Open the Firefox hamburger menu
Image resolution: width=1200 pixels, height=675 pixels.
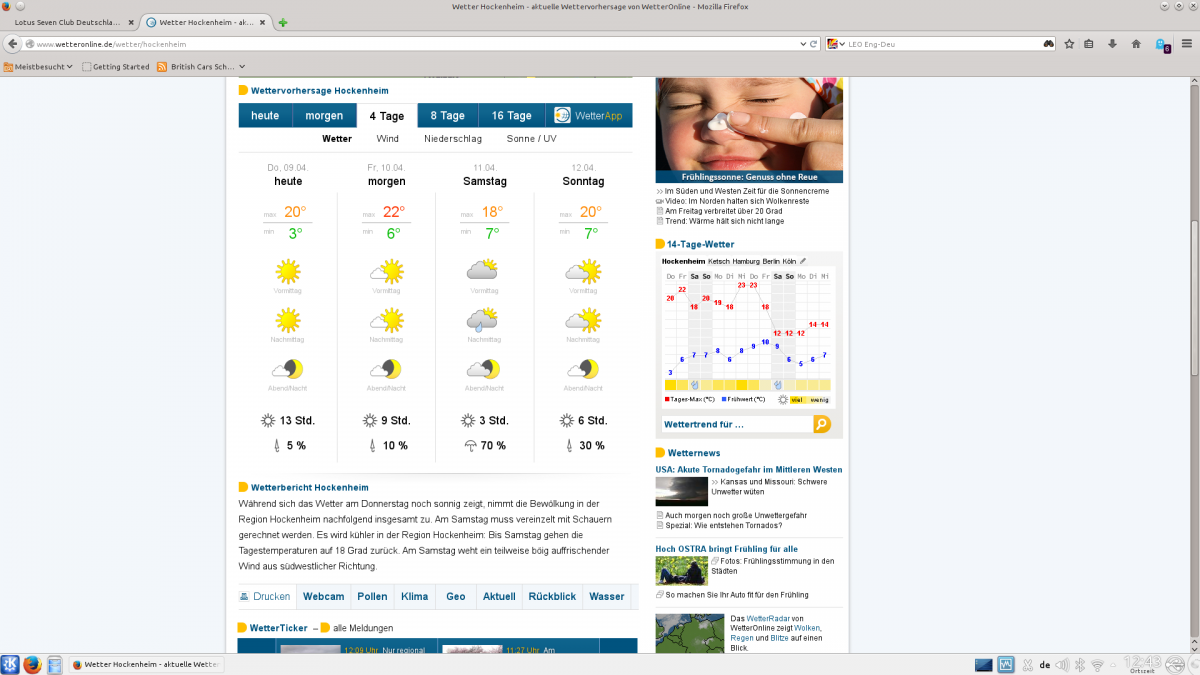click(1187, 44)
